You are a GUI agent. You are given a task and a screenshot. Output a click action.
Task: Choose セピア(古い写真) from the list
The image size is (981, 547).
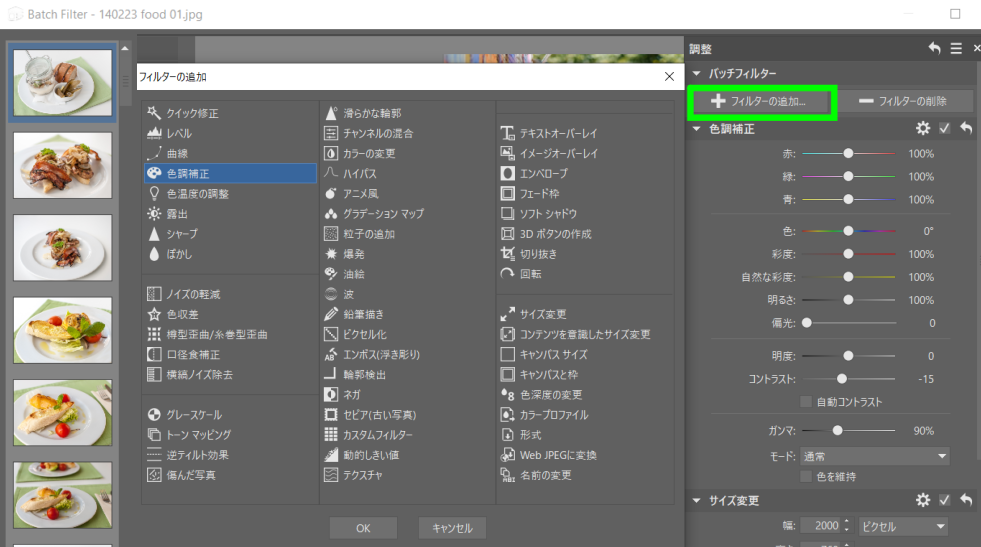[x=379, y=414]
